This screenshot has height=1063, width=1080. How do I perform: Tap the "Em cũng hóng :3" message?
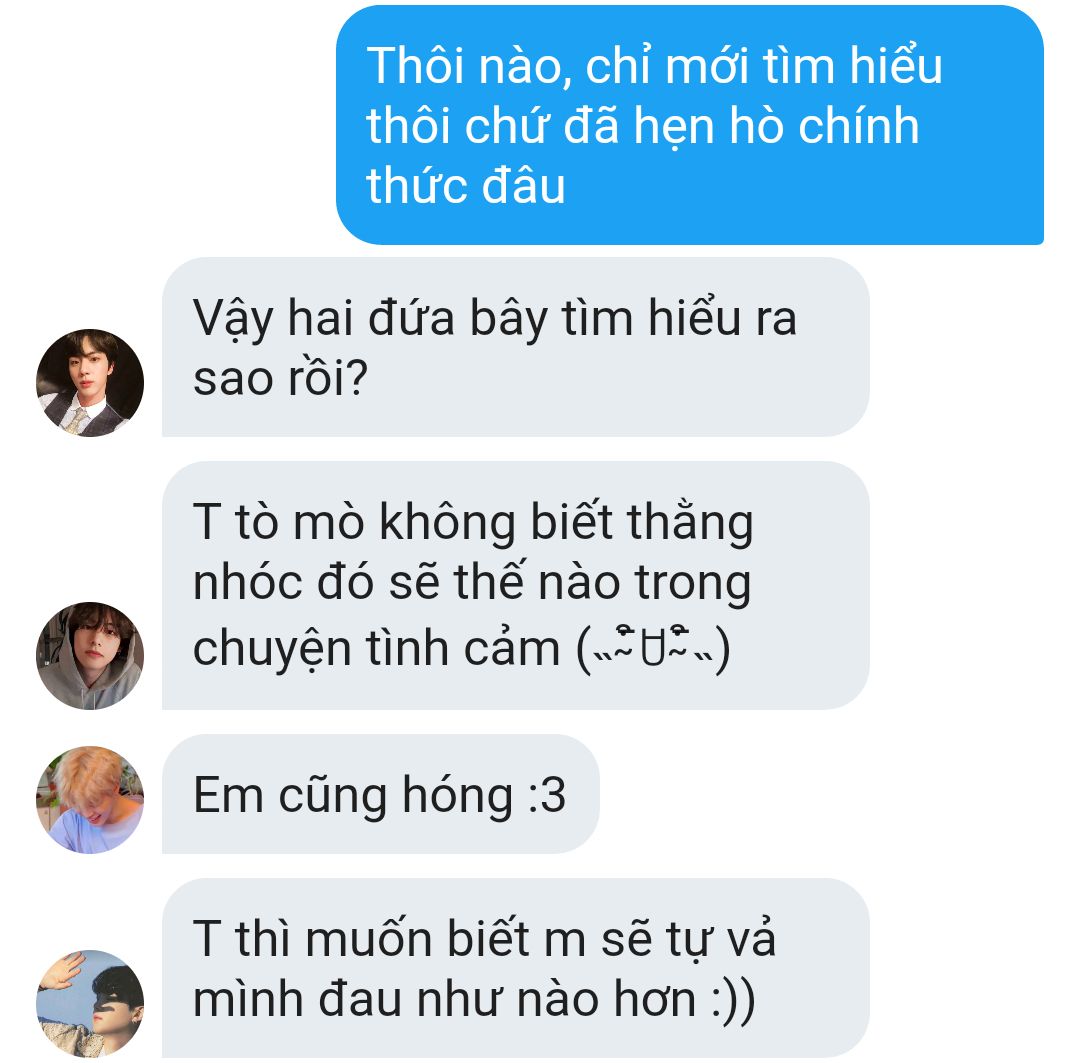coord(380,794)
